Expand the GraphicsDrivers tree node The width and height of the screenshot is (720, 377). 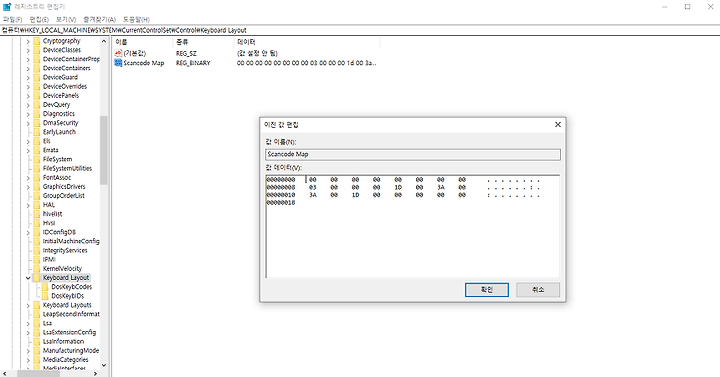(x=28, y=186)
